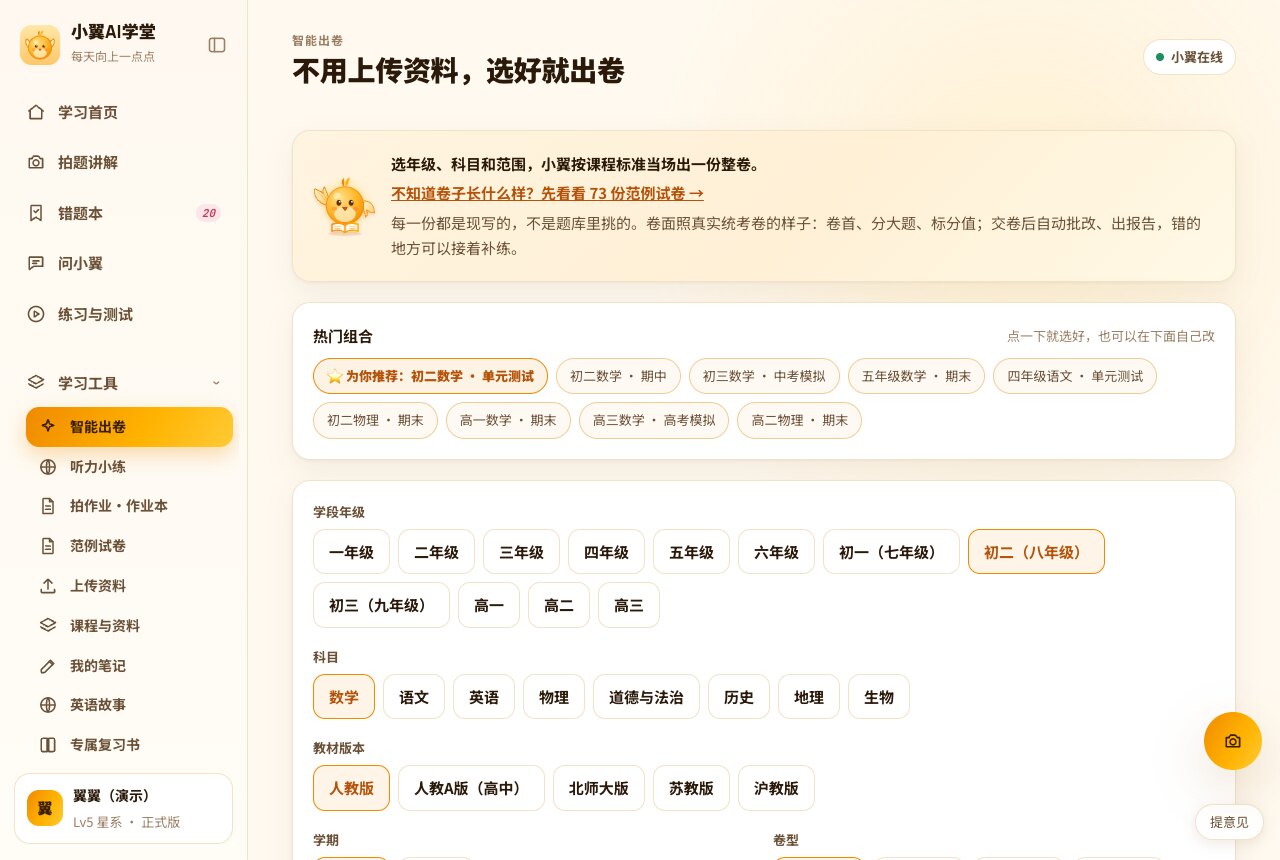This screenshot has width=1280, height=860.
Task: Select the 五年级数学・期末 preset
Action: [x=916, y=376]
